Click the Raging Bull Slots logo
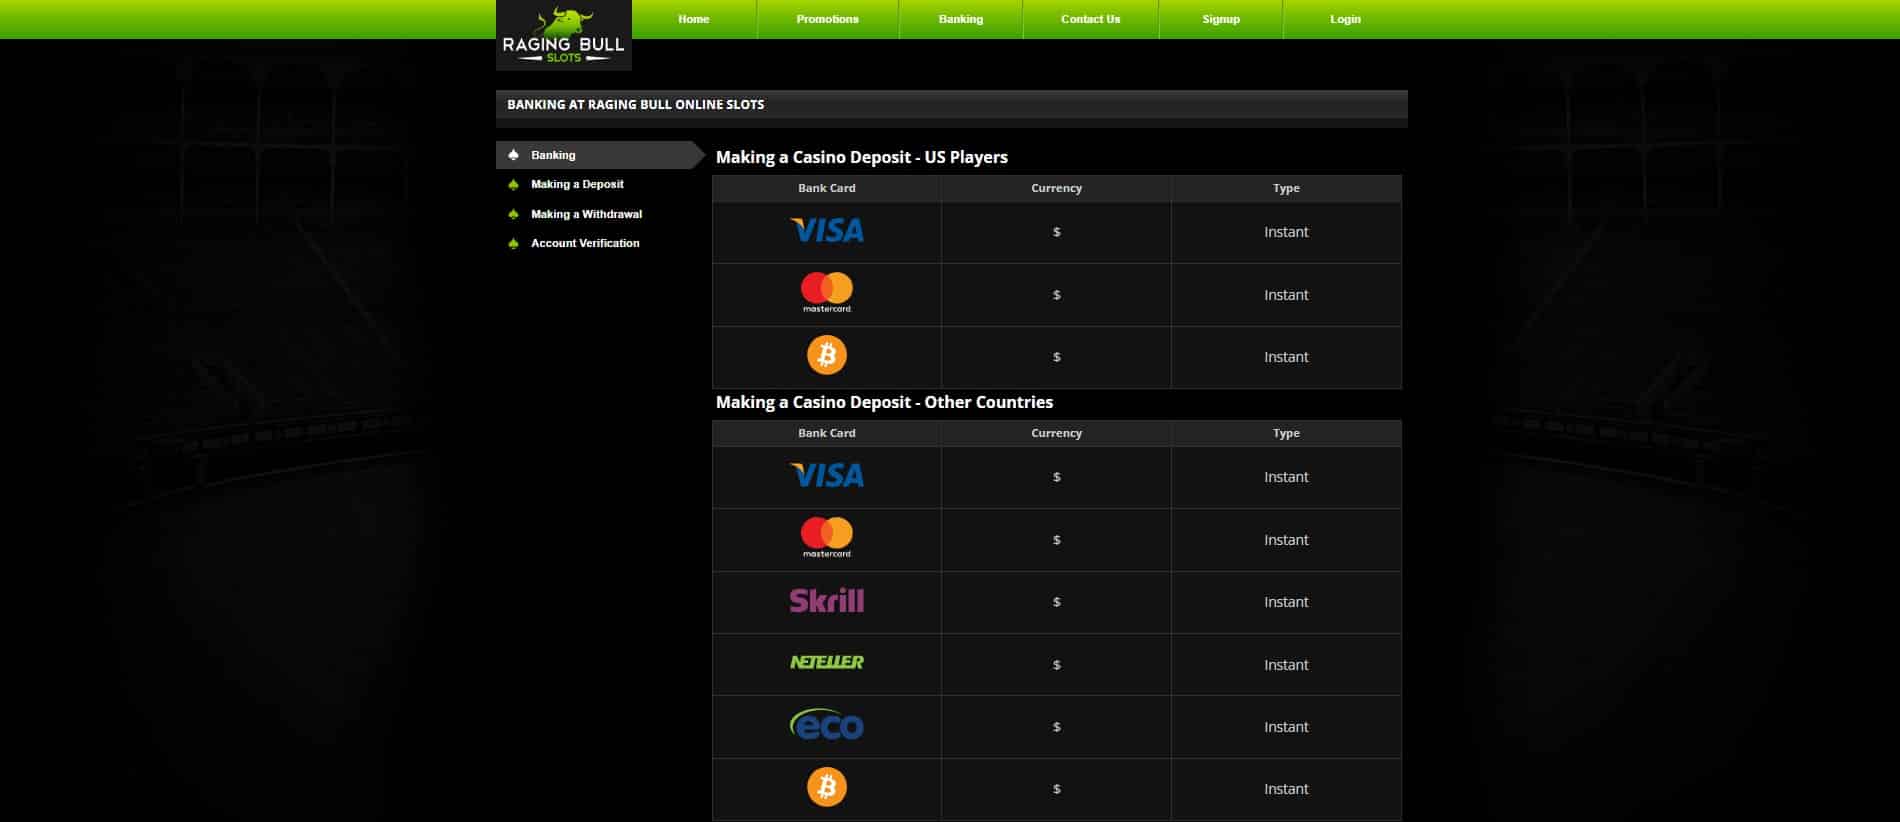 (x=564, y=35)
